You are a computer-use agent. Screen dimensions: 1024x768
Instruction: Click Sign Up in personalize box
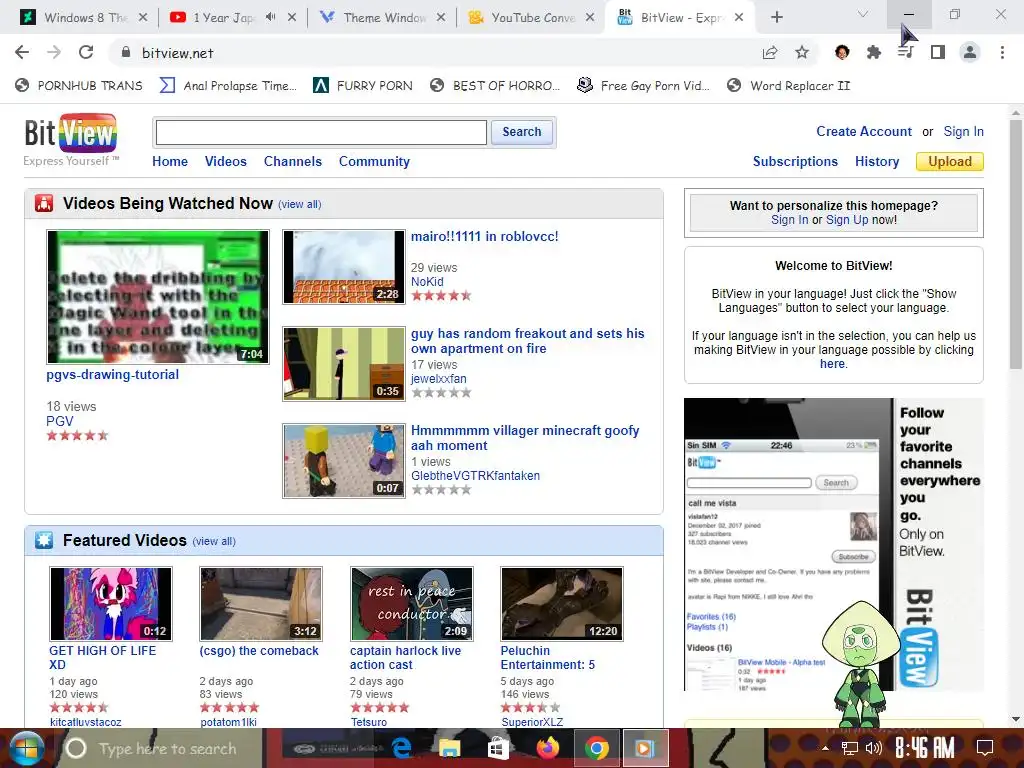847,220
